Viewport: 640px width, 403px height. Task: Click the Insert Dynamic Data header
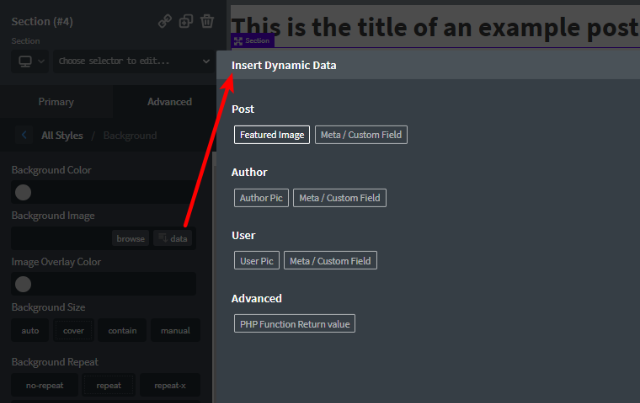[284, 65]
